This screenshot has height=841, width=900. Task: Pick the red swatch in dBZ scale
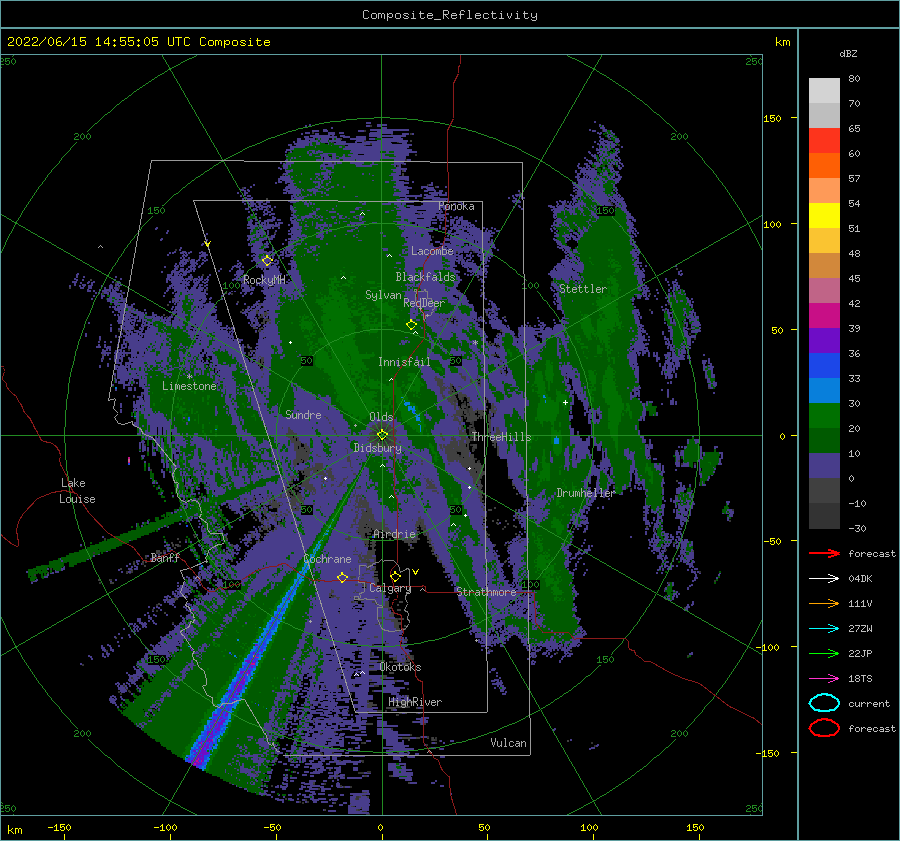coord(824,141)
